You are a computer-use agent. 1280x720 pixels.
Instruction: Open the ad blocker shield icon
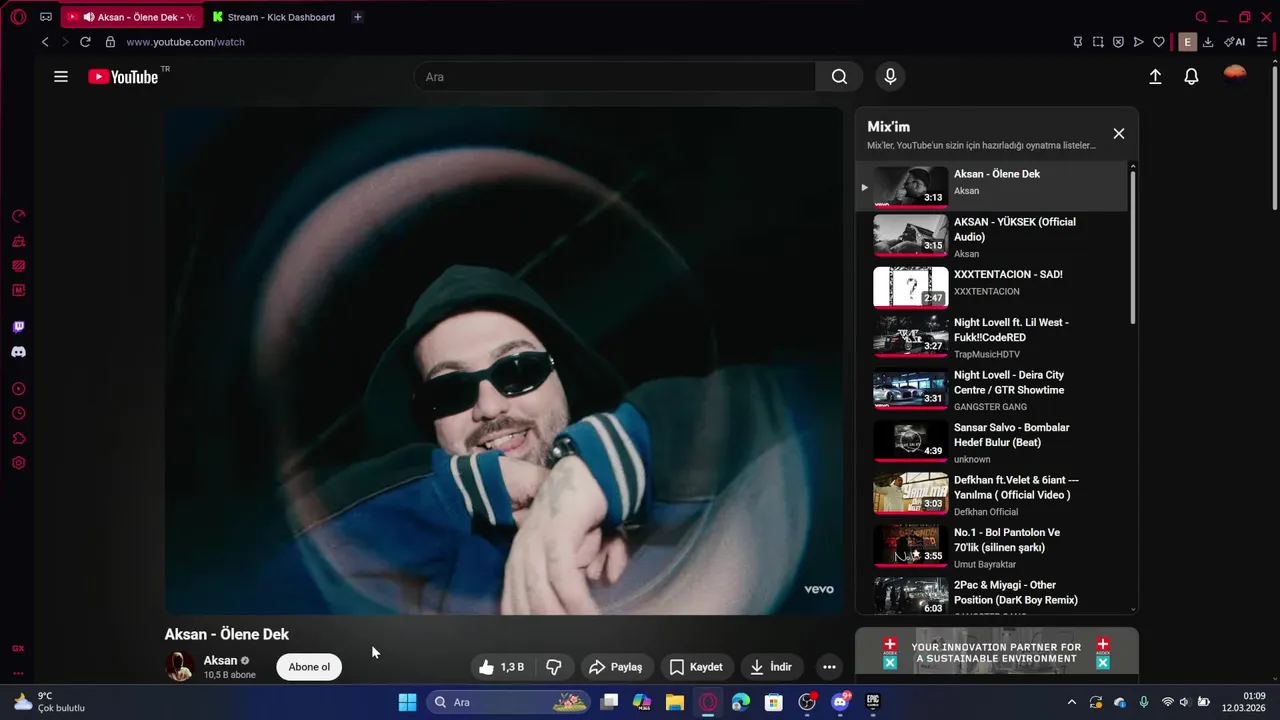click(x=1118, y=42)
